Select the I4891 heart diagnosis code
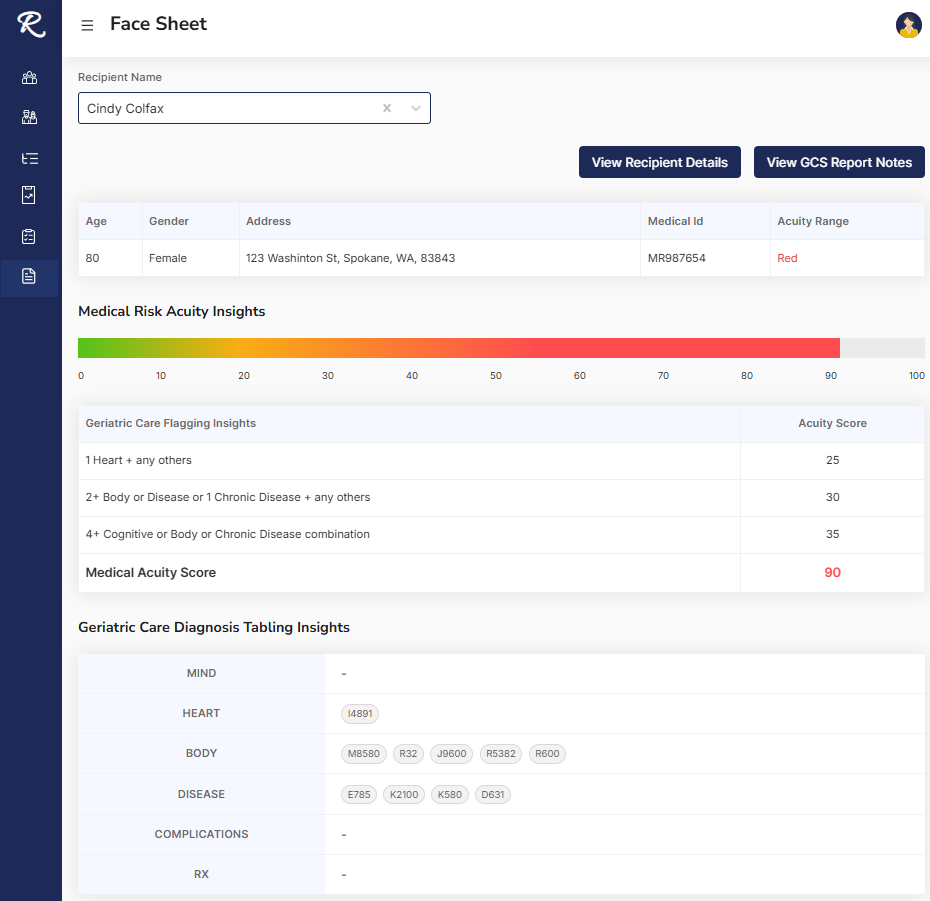930x901 pixels. [360, 714]
